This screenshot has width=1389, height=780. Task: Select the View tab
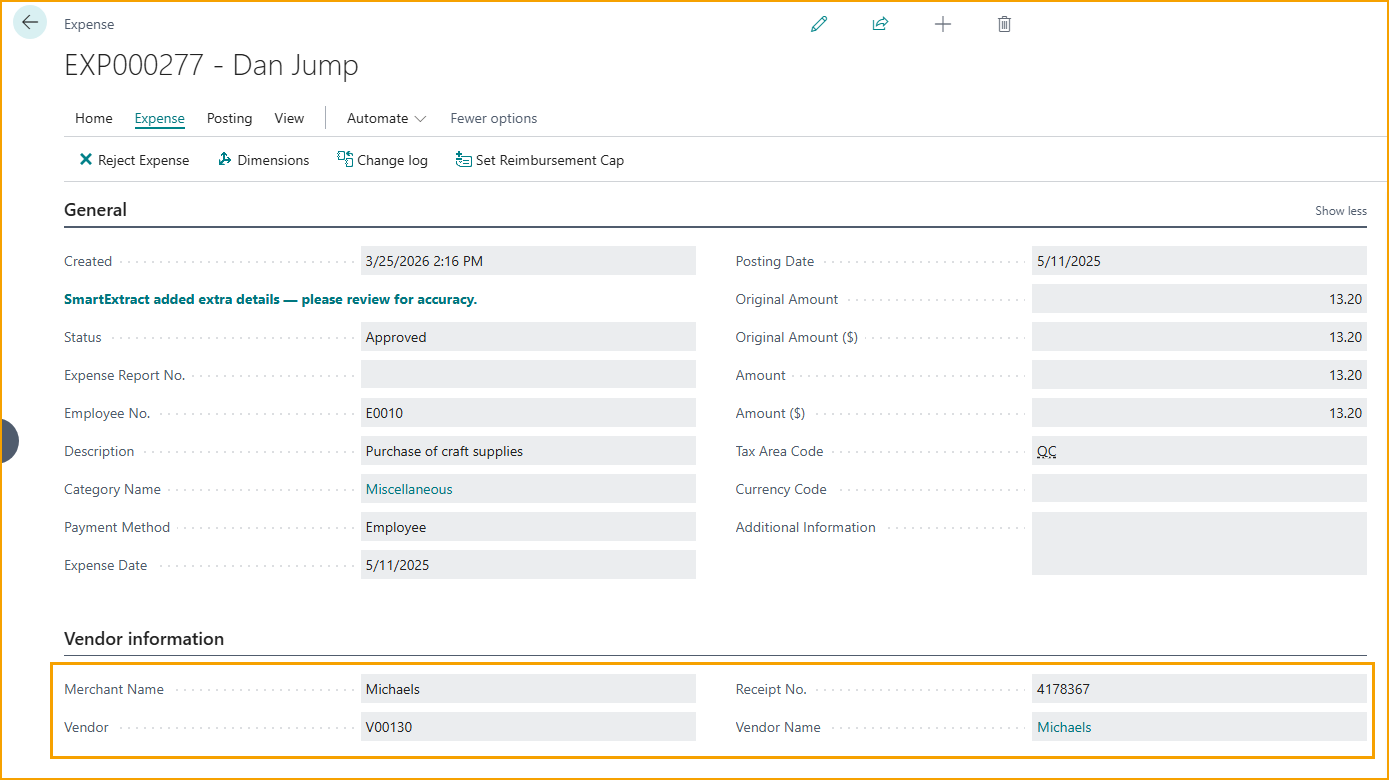pyautogui.click(x=289, y=118)
